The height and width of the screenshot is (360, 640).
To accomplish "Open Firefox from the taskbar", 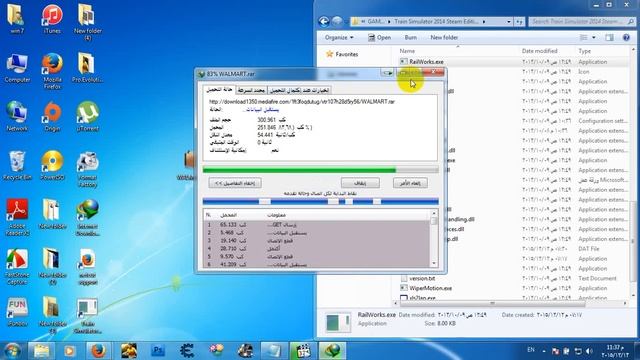I will pos(98,351).
